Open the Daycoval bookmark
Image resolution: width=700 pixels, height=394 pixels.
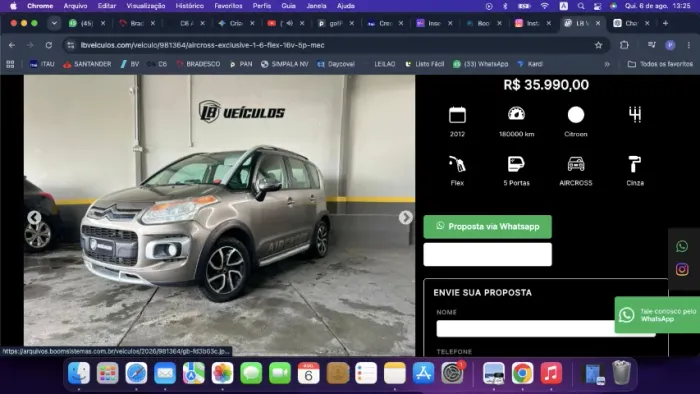336,64
